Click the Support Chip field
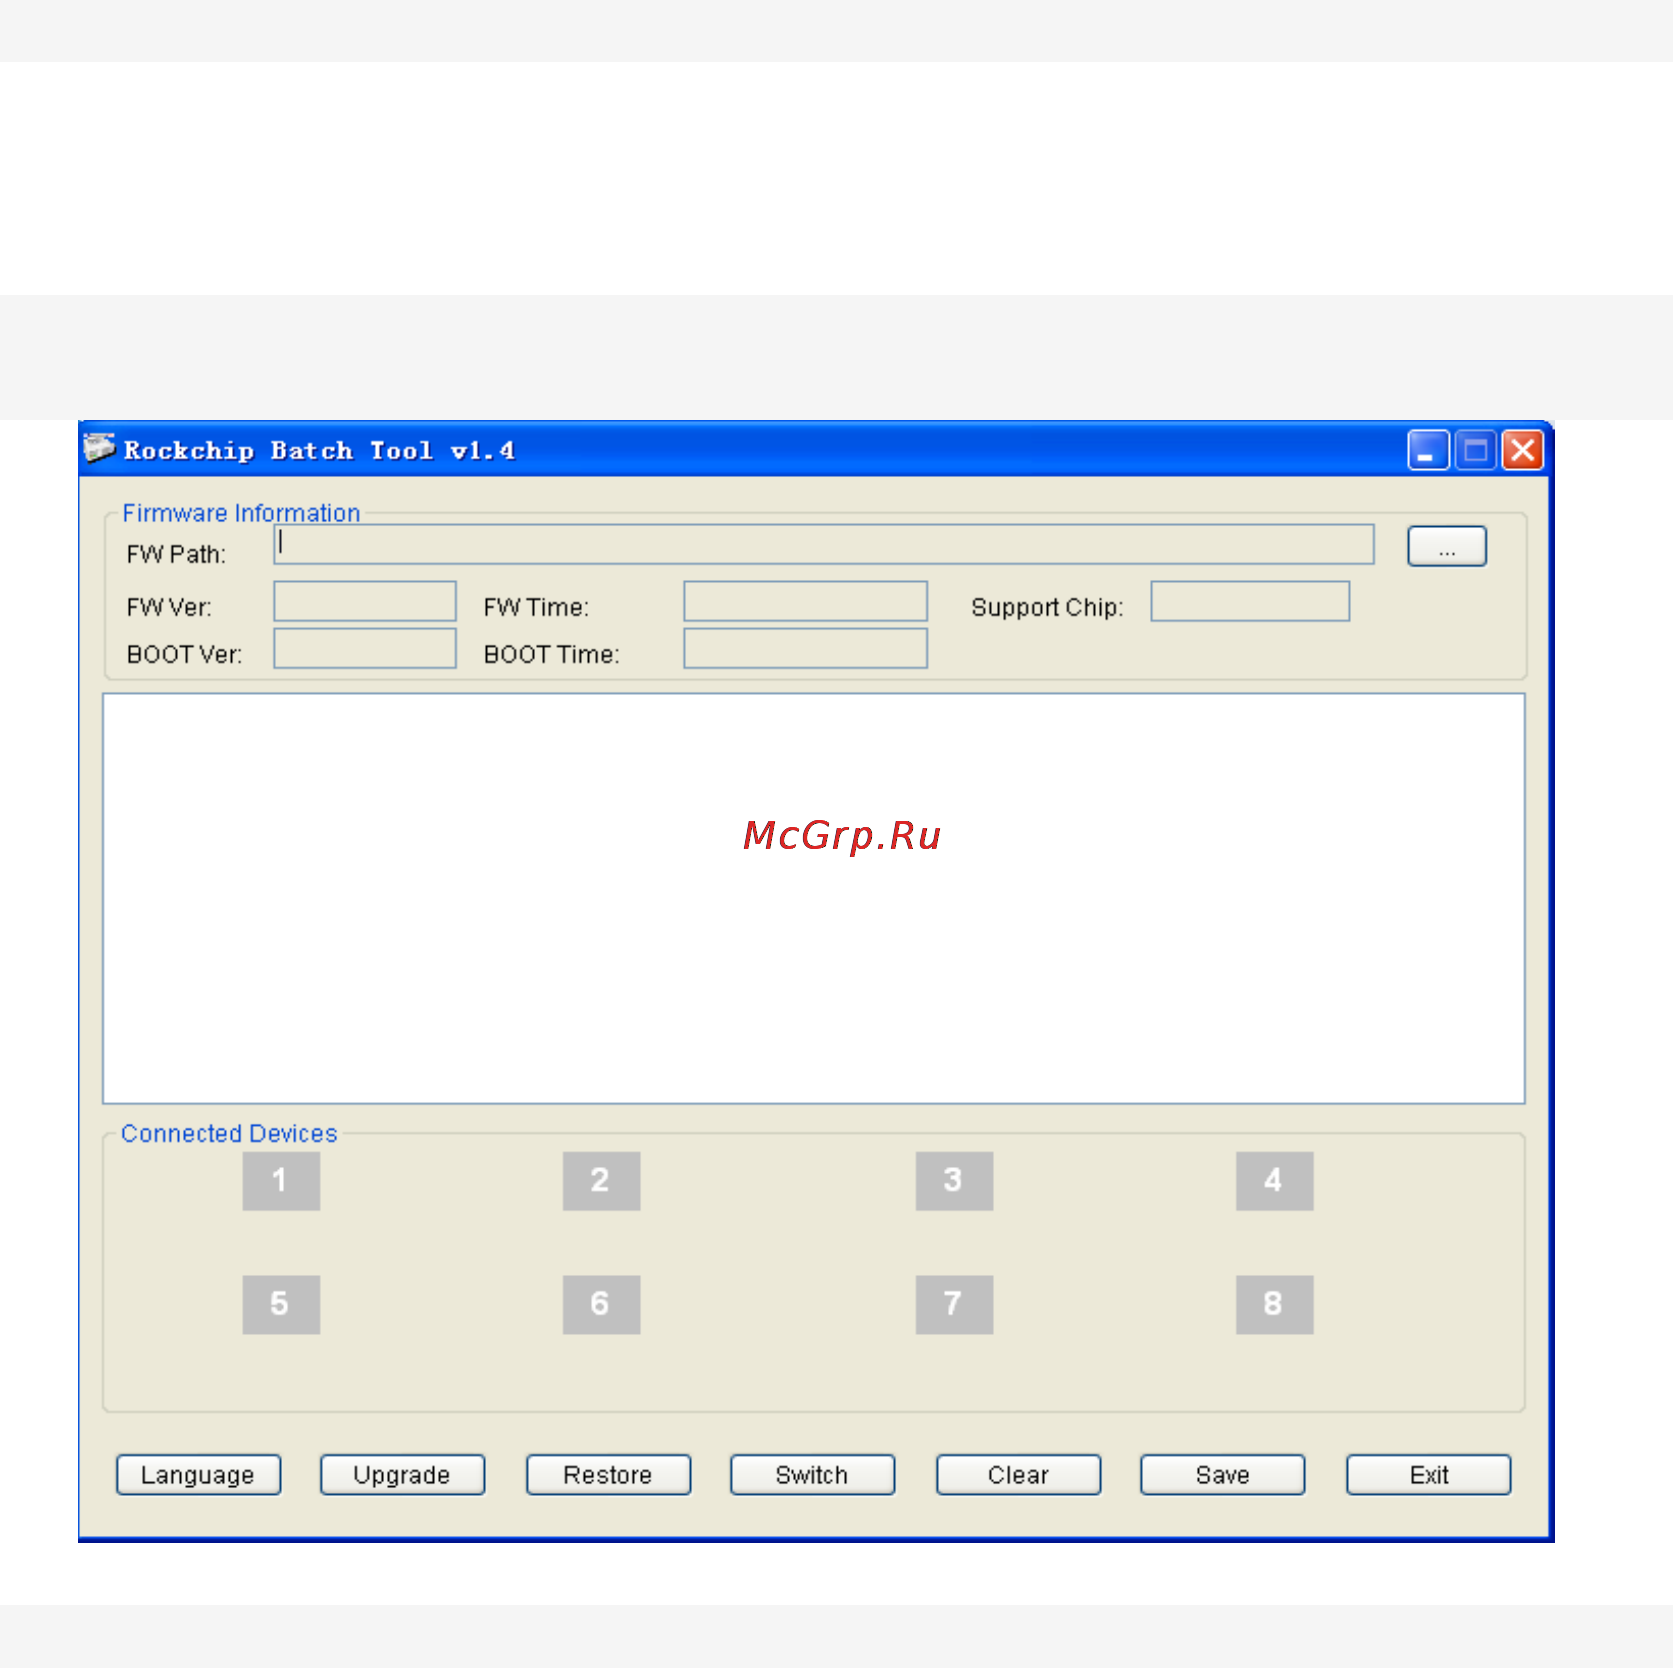 1250,601
